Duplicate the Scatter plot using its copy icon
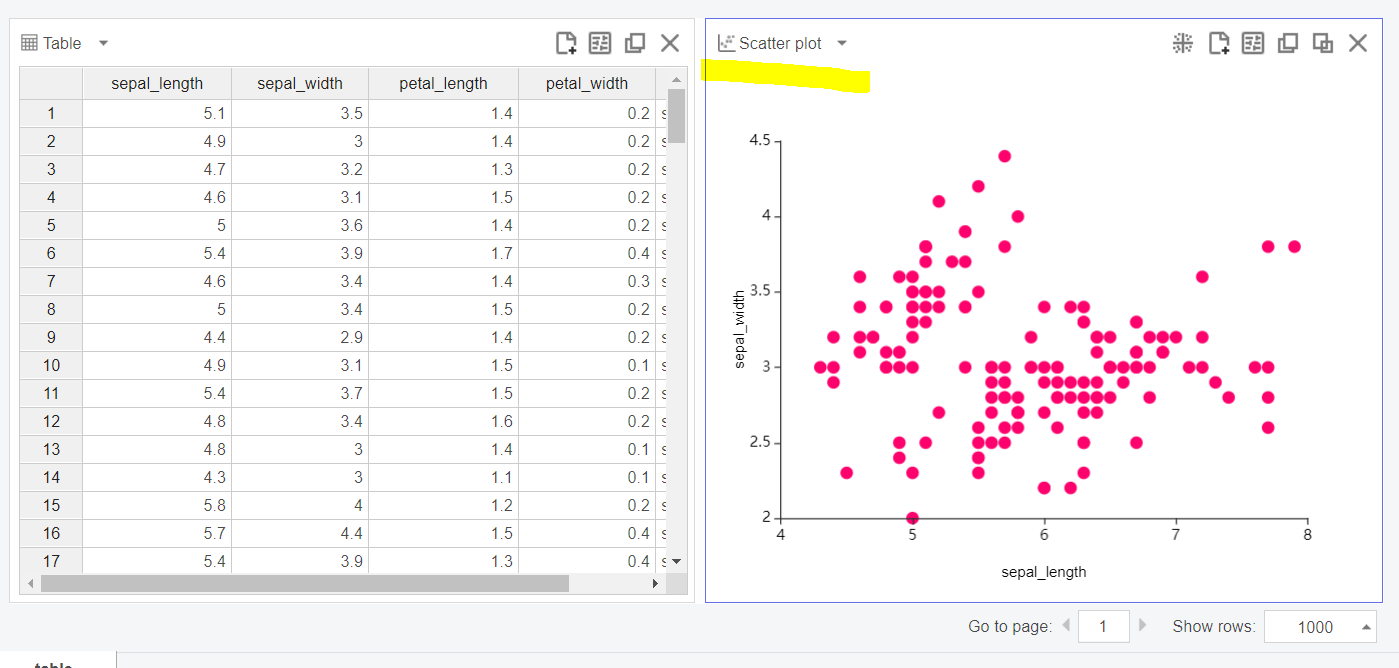 pos(1288,43)
